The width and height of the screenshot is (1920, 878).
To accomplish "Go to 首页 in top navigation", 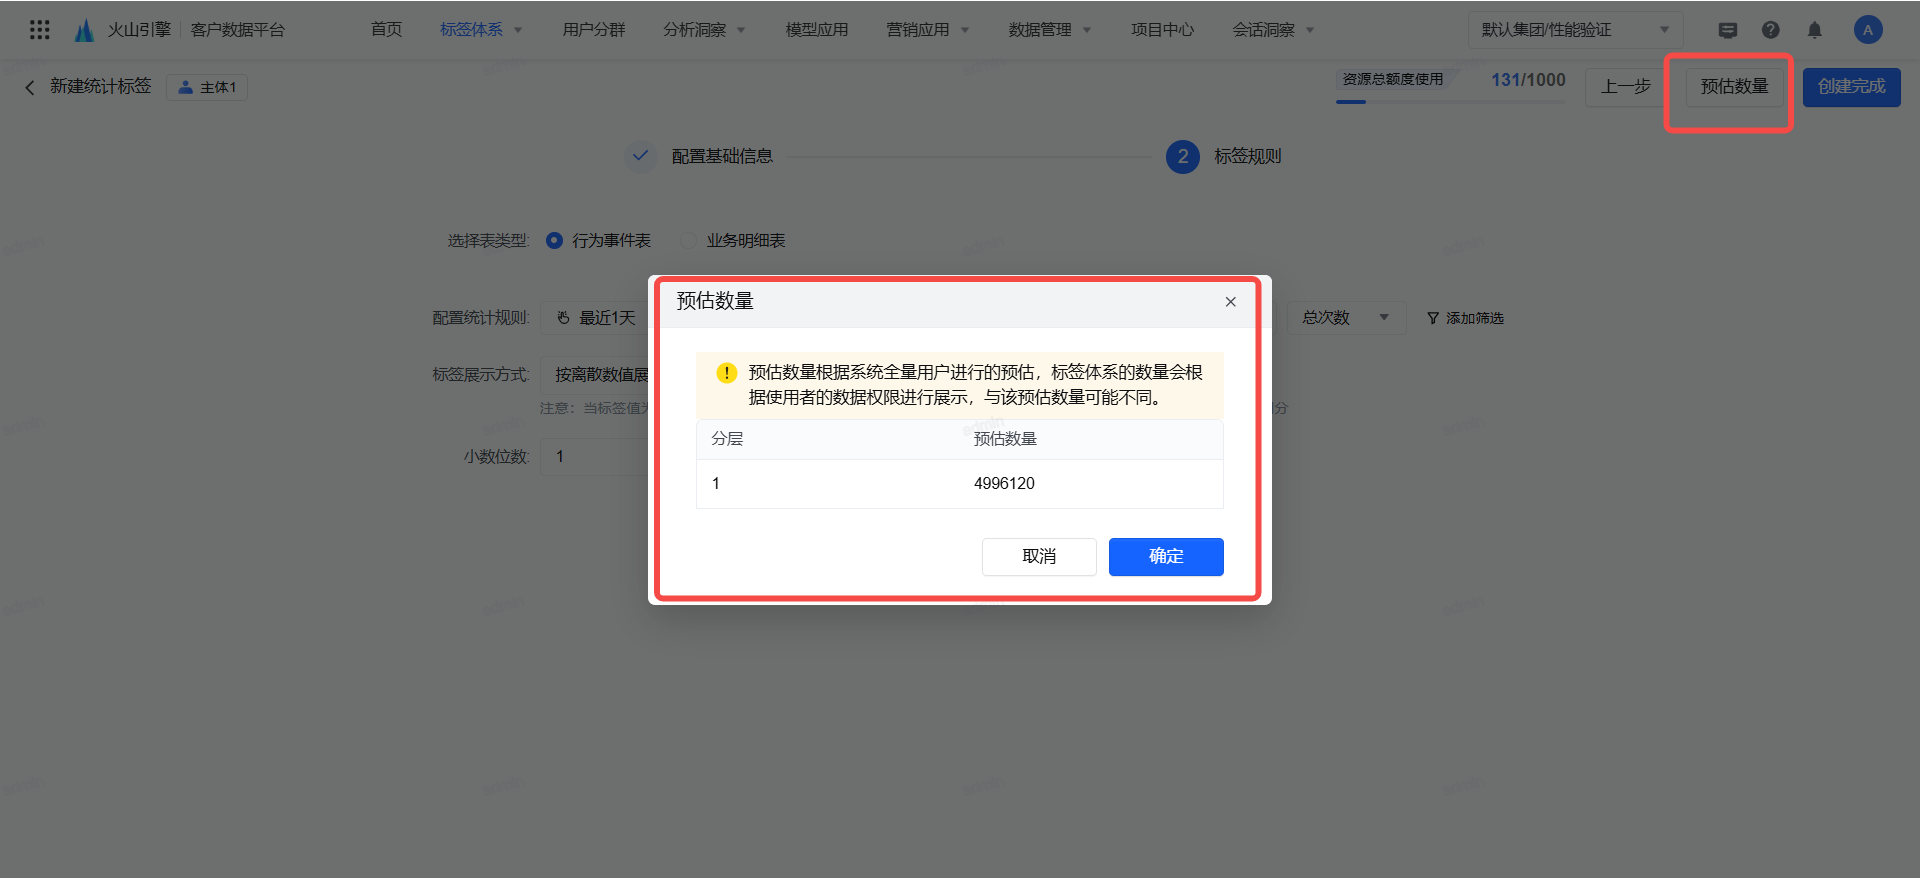I will [x=386, y=30].
